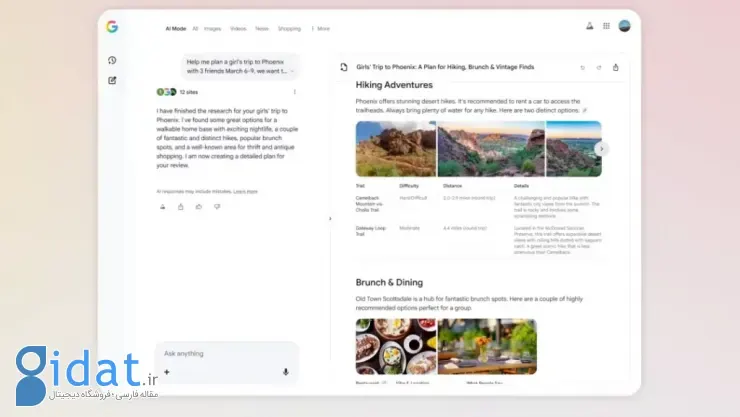The height and width of the screenshot is (417, 740).
Task: Share the AI response
Action: (x=181, y=207)
